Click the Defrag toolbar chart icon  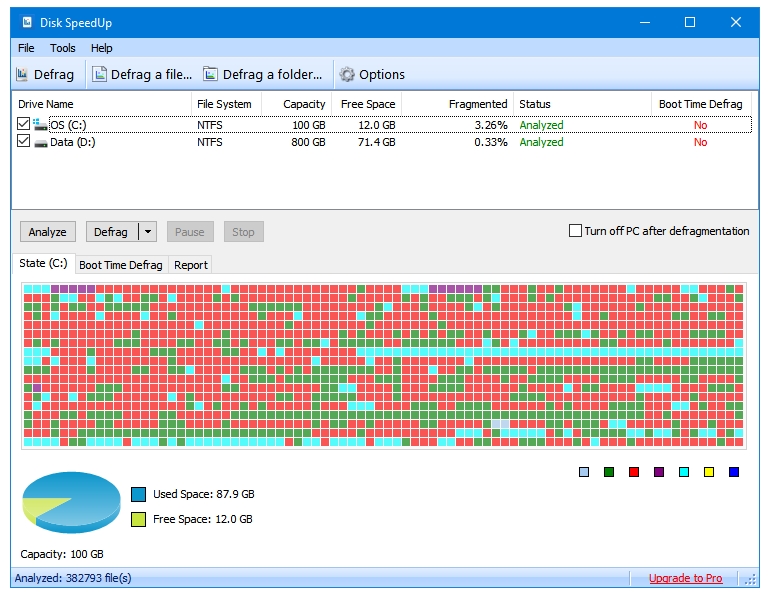(22, 74)
